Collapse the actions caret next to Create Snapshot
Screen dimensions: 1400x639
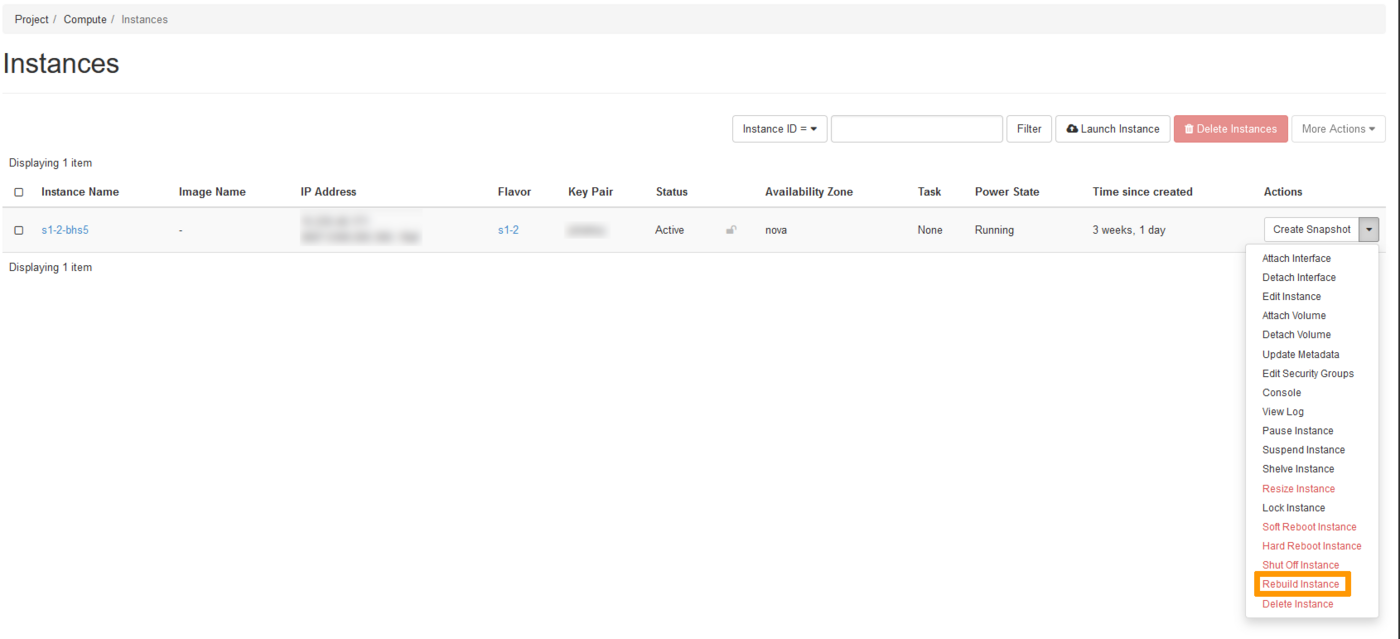pos(1369,230)
